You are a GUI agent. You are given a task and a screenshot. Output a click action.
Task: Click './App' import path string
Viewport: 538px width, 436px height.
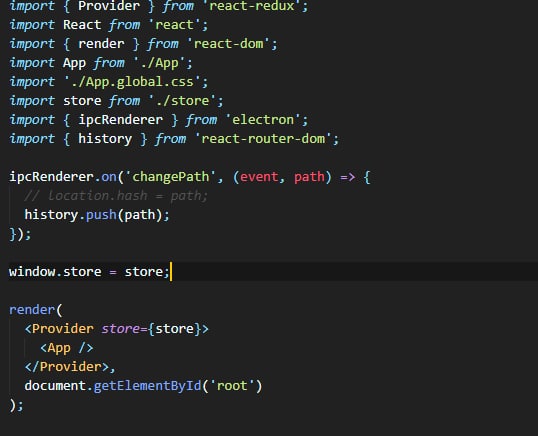pos(159,63)
